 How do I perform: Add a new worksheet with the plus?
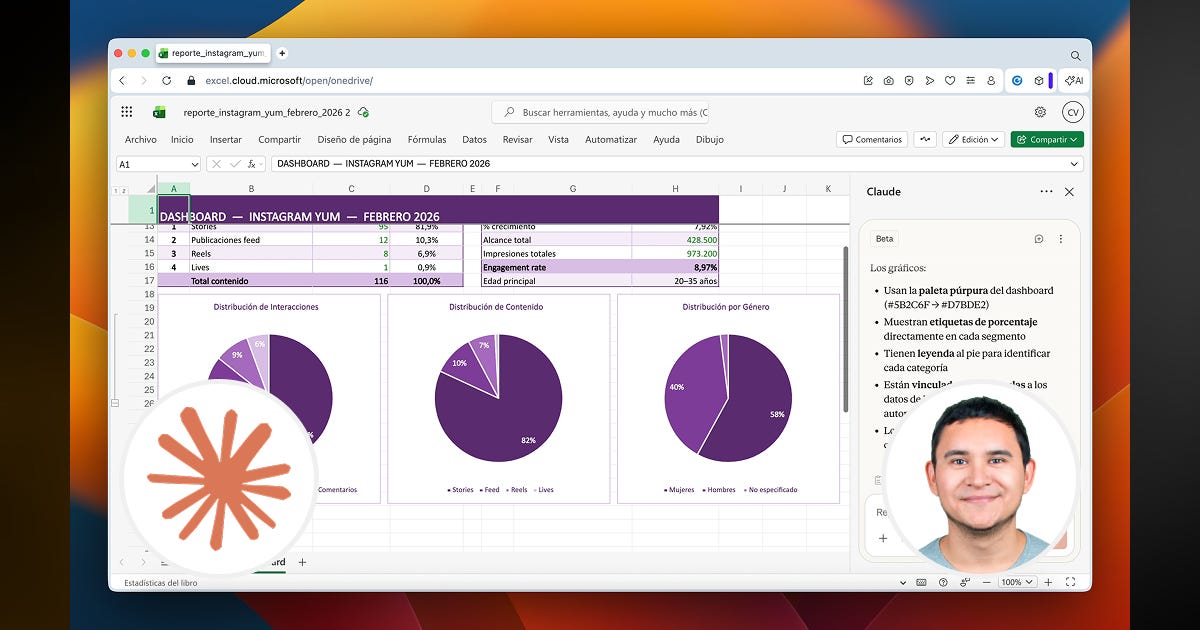pyautogui.click(x=302, y=562)
